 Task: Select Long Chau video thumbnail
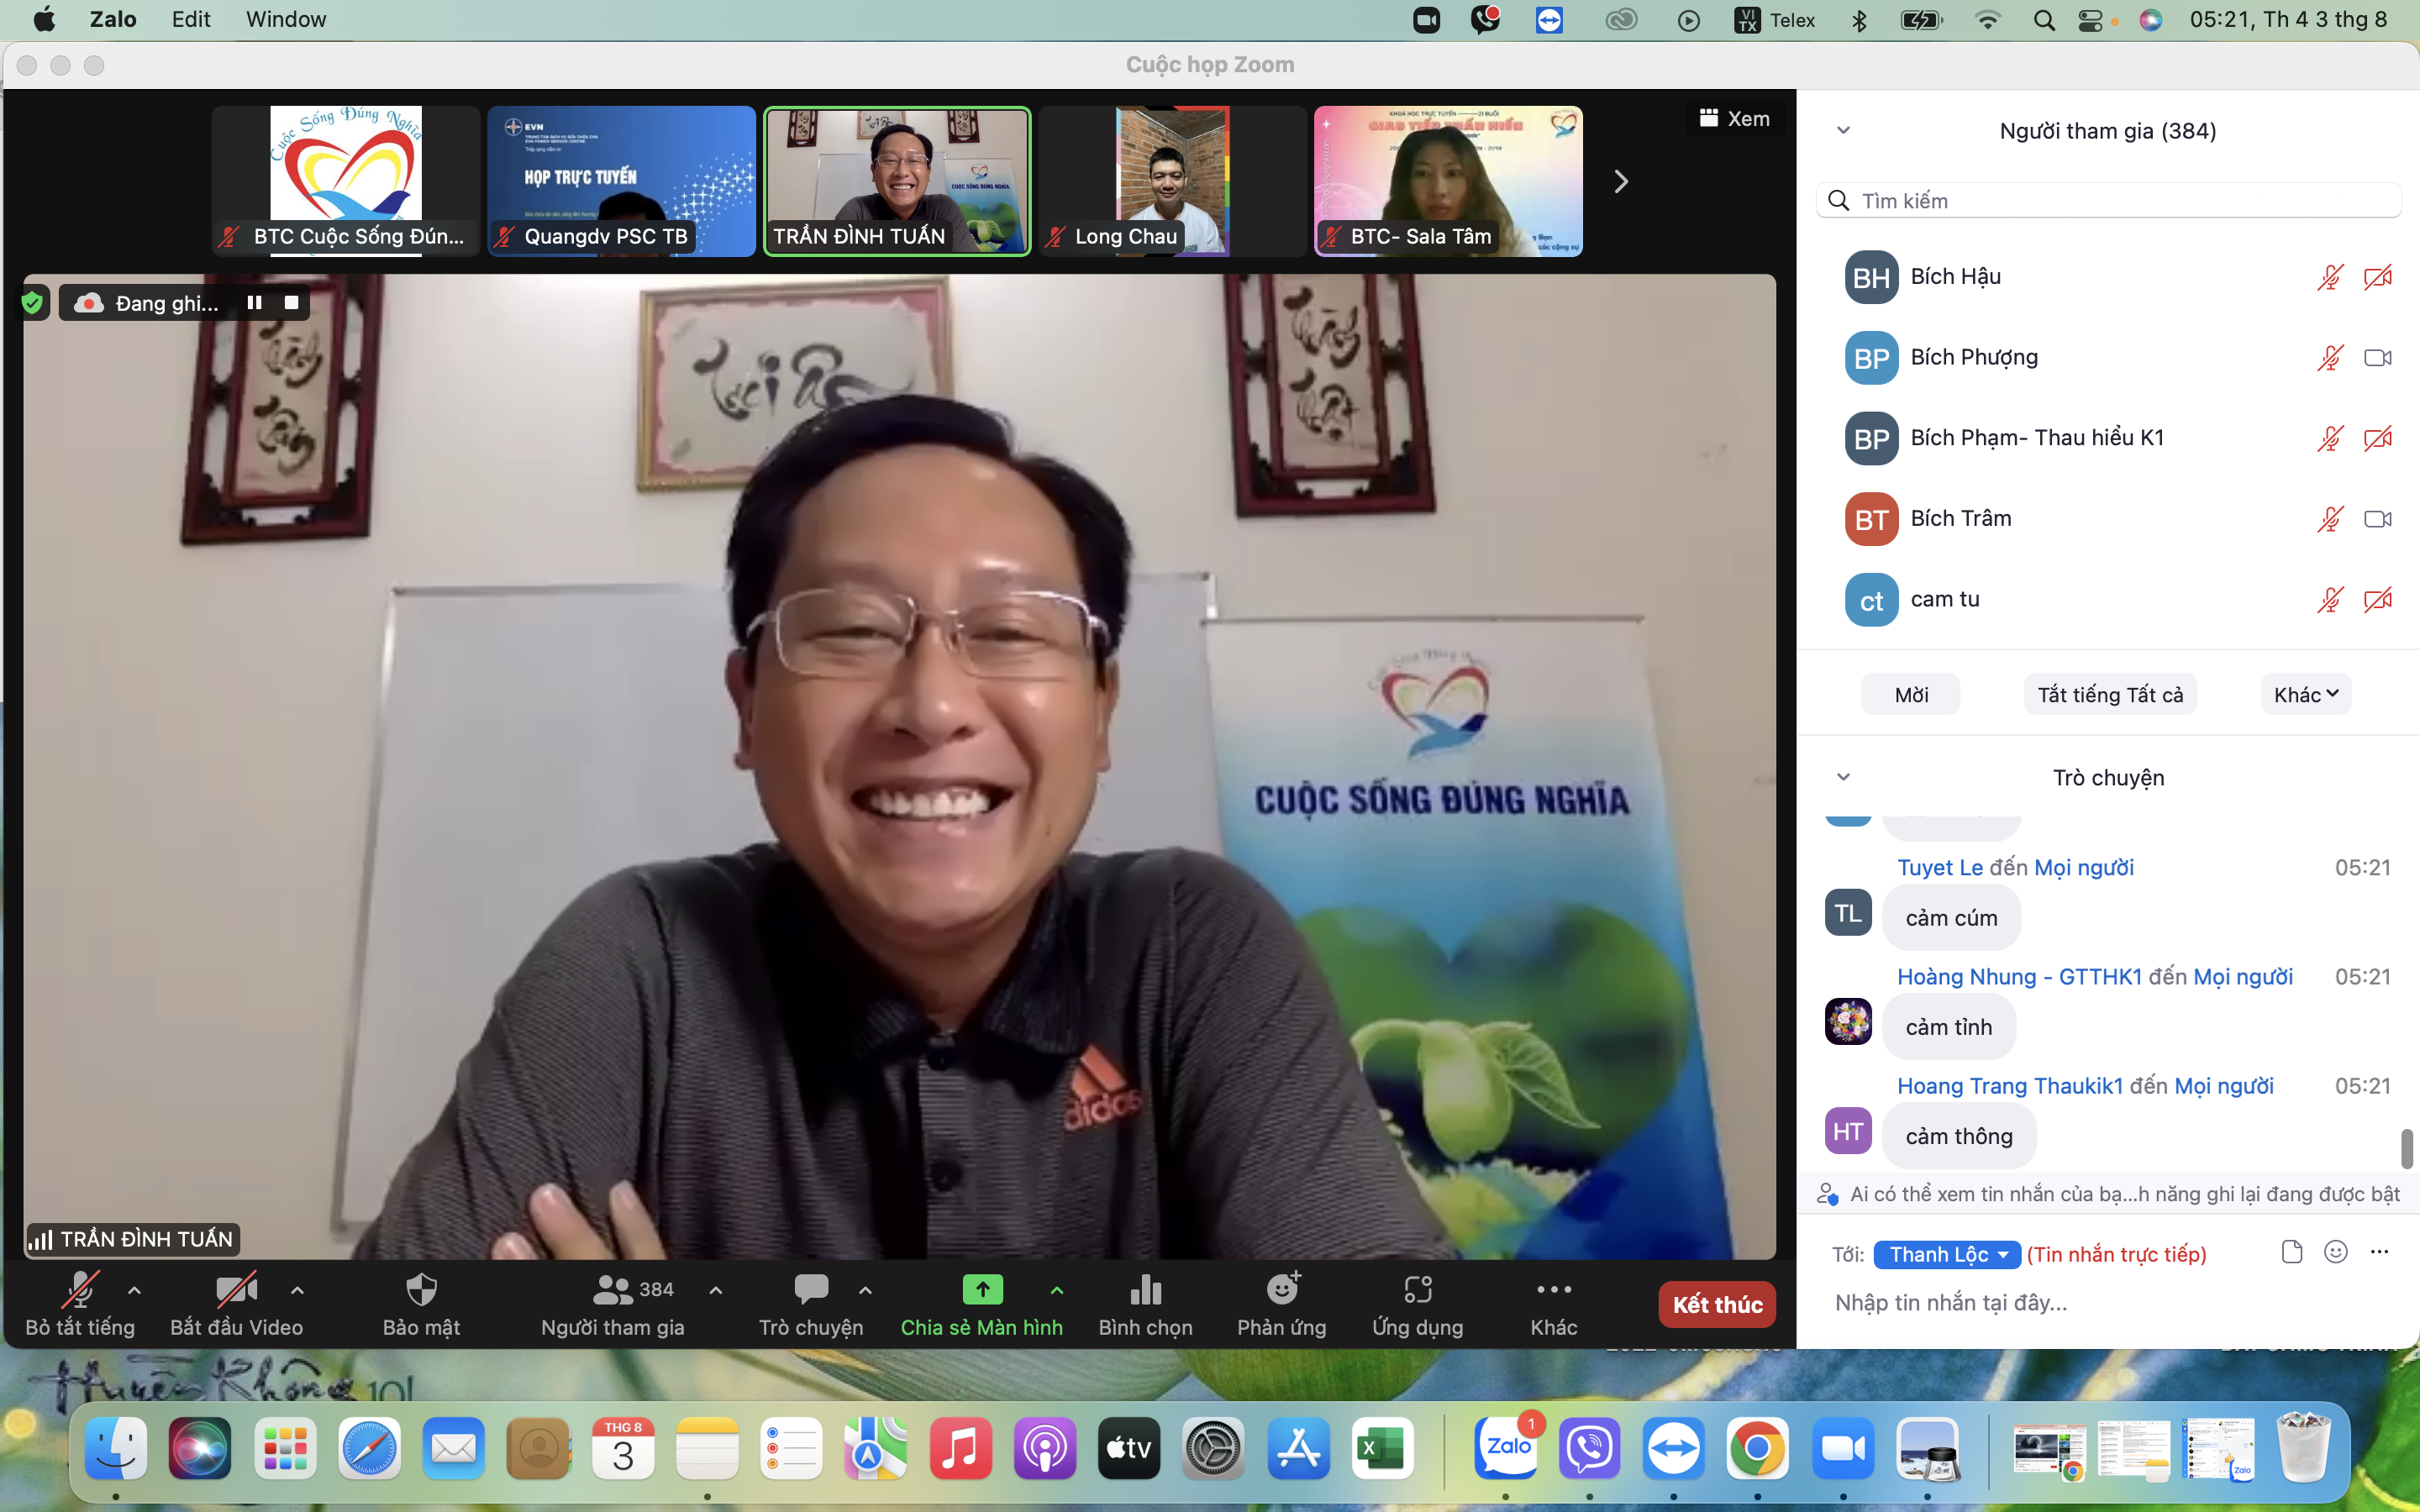1172,181
